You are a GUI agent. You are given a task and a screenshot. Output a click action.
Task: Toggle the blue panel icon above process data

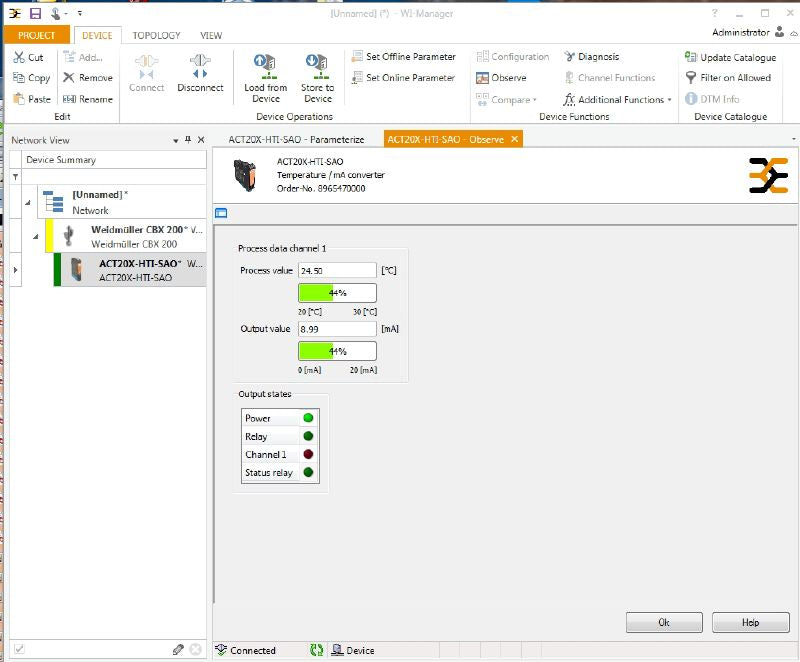tap(222, 212)
